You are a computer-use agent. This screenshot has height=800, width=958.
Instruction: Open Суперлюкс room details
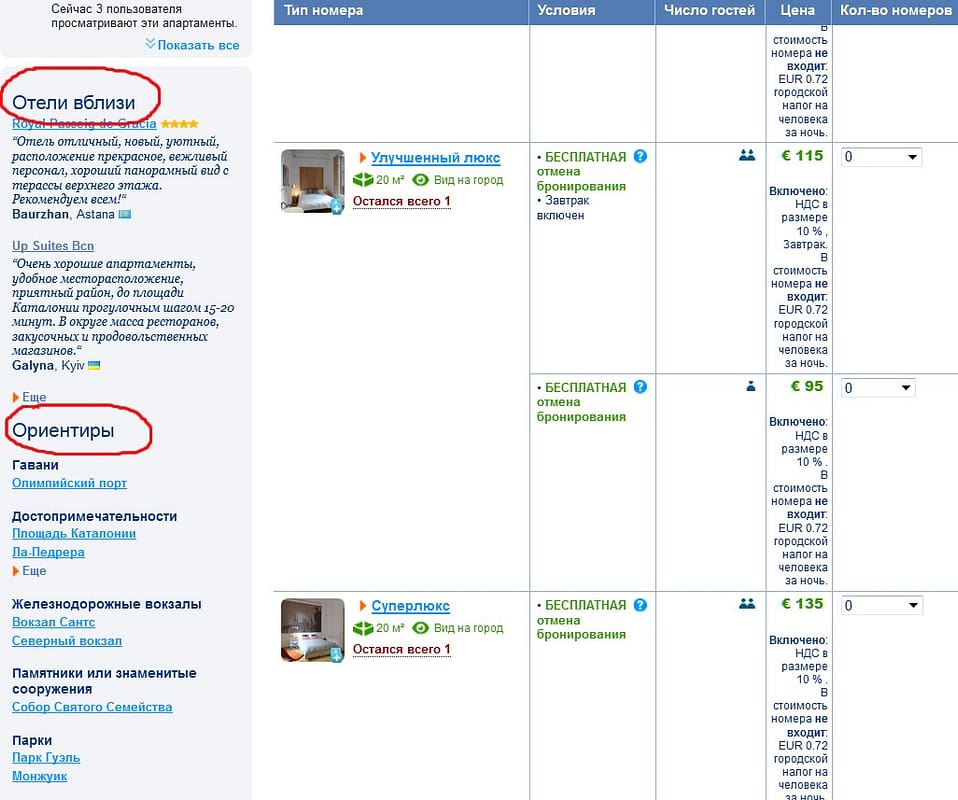pyautogui.click(x=410, y=606)
